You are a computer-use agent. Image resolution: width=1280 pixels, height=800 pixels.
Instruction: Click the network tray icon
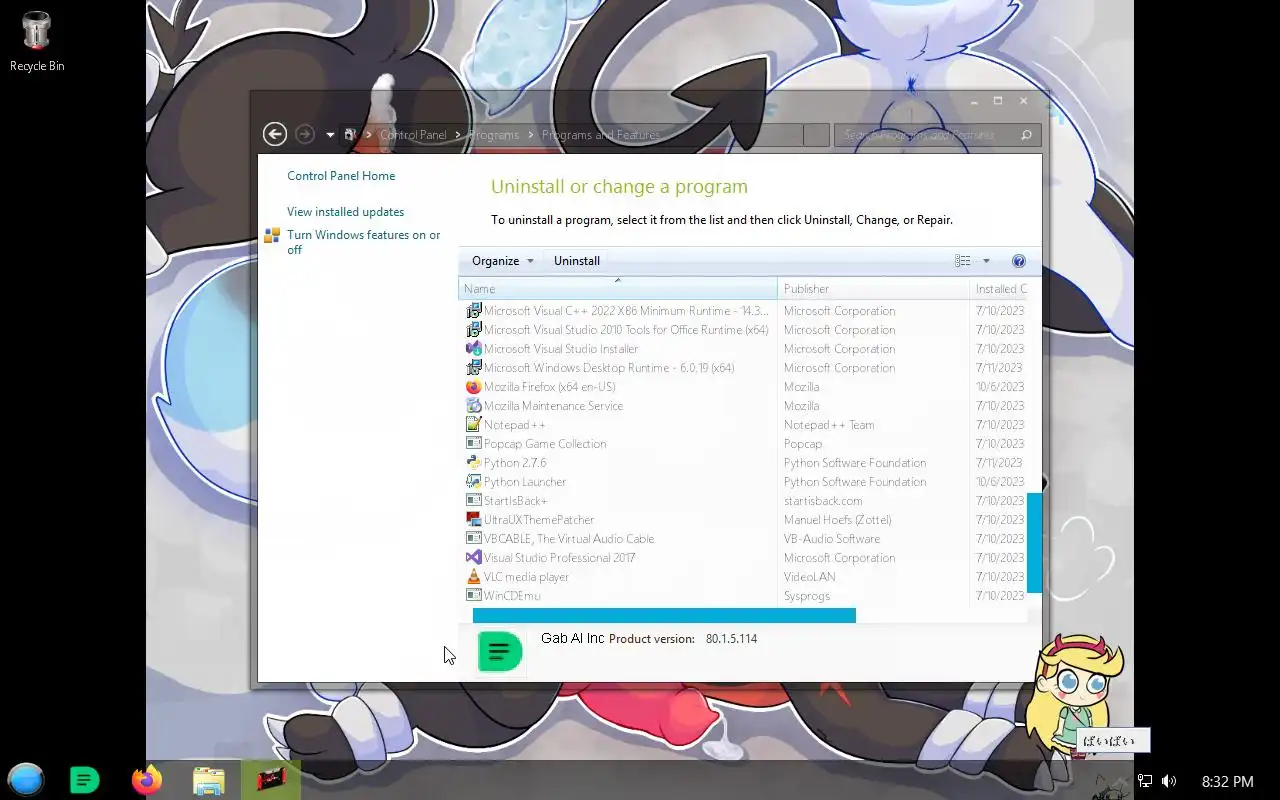pyautogui.click(x=1146, y=781)
